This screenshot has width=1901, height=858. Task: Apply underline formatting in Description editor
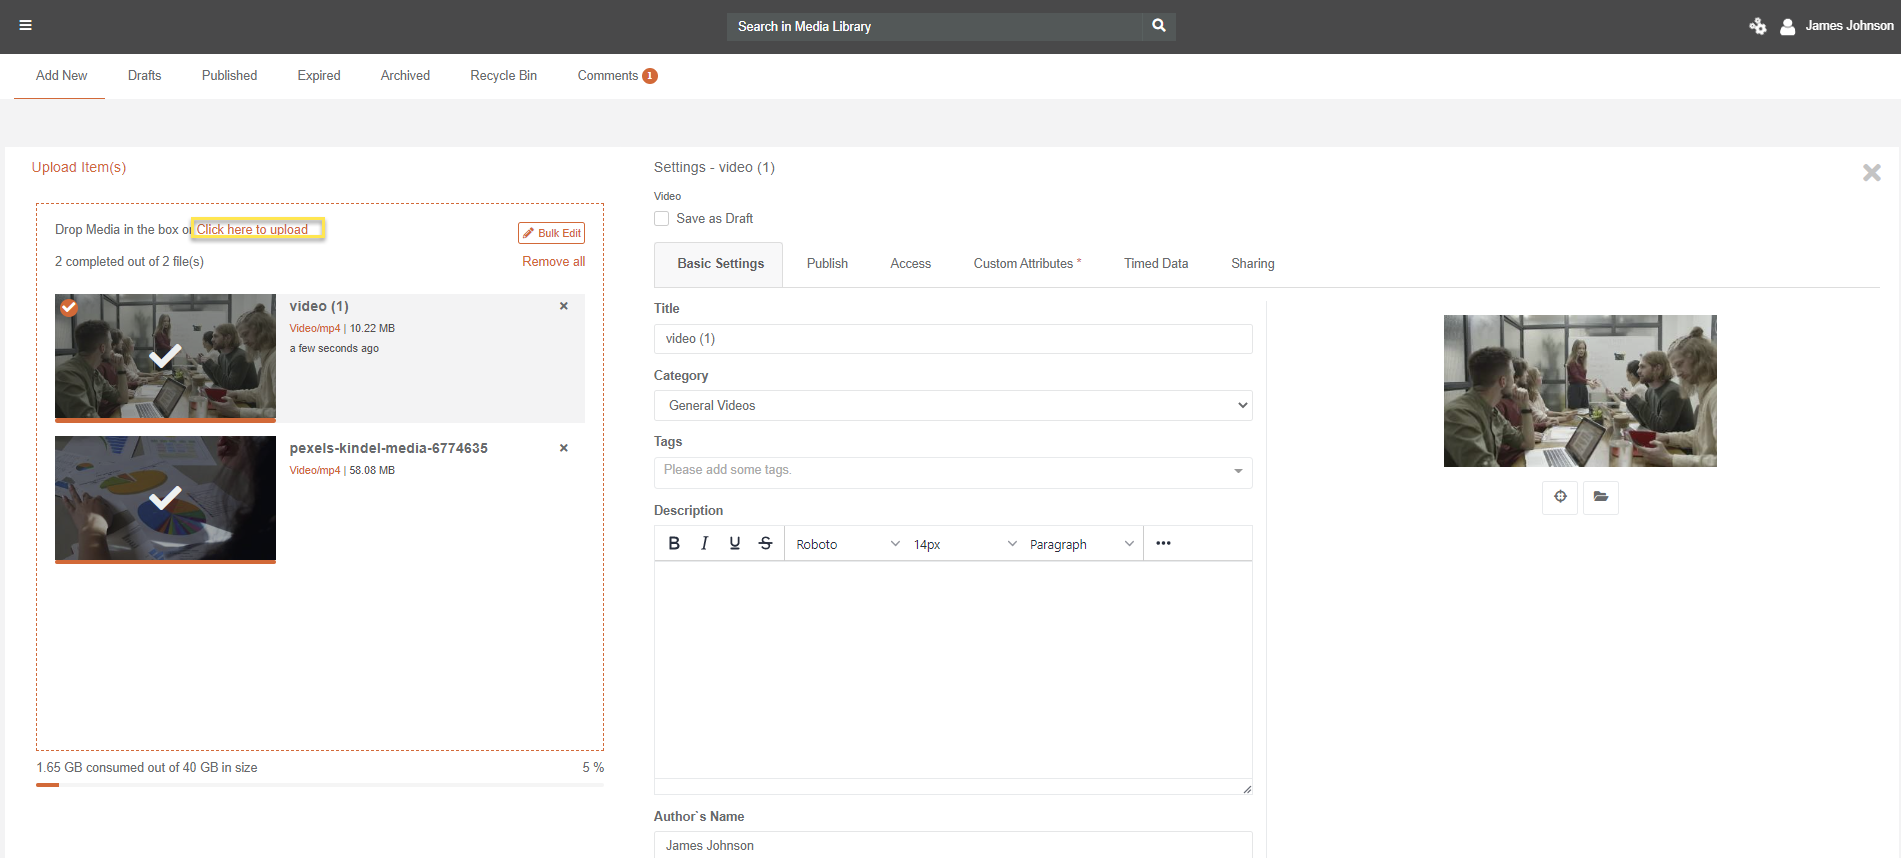[735, 543]
